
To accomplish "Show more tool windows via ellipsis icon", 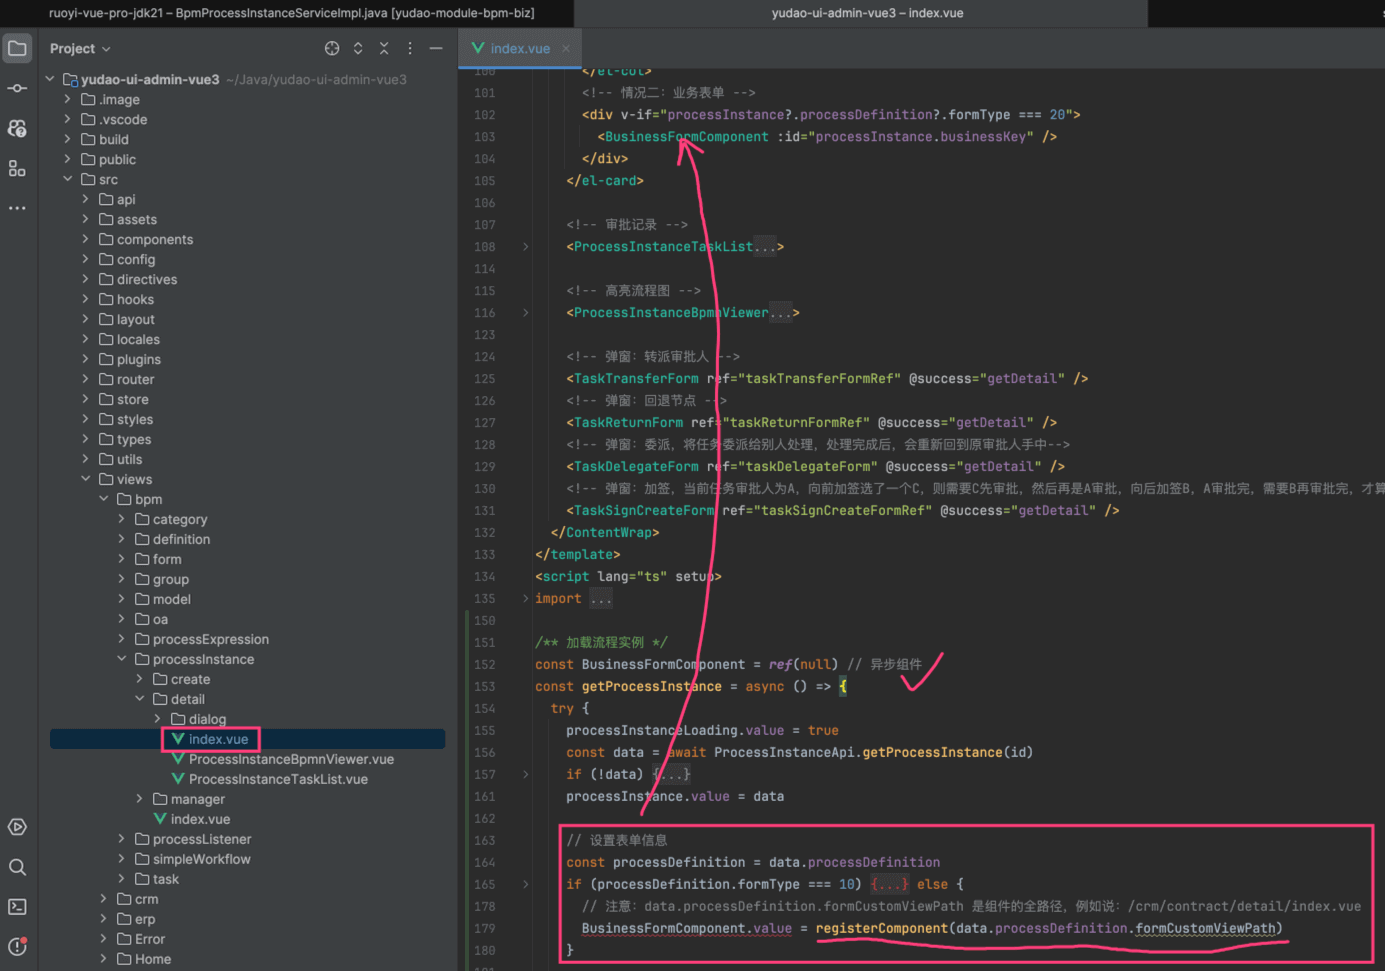I will [x=17, y=208].
